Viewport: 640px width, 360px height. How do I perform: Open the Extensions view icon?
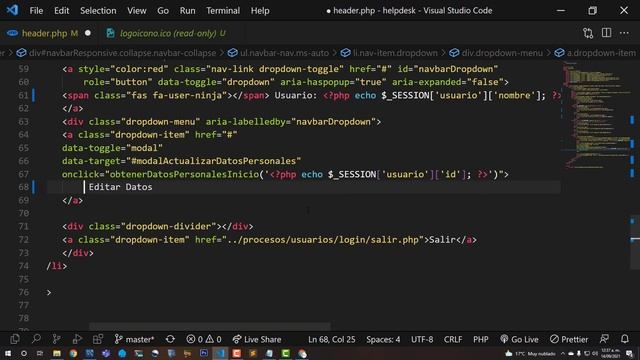(98, 339)
